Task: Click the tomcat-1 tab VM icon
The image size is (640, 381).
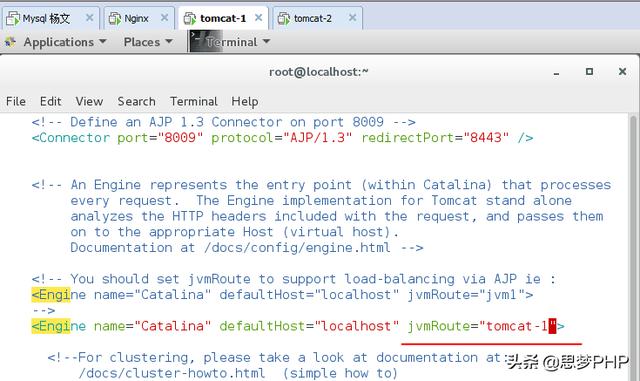Action: pyautogui.click(x=190, y=18)
